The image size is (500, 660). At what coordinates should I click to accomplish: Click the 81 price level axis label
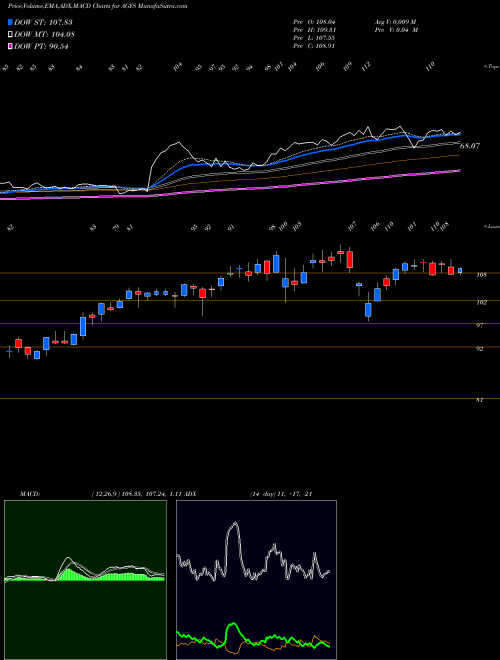click(479, 400)
